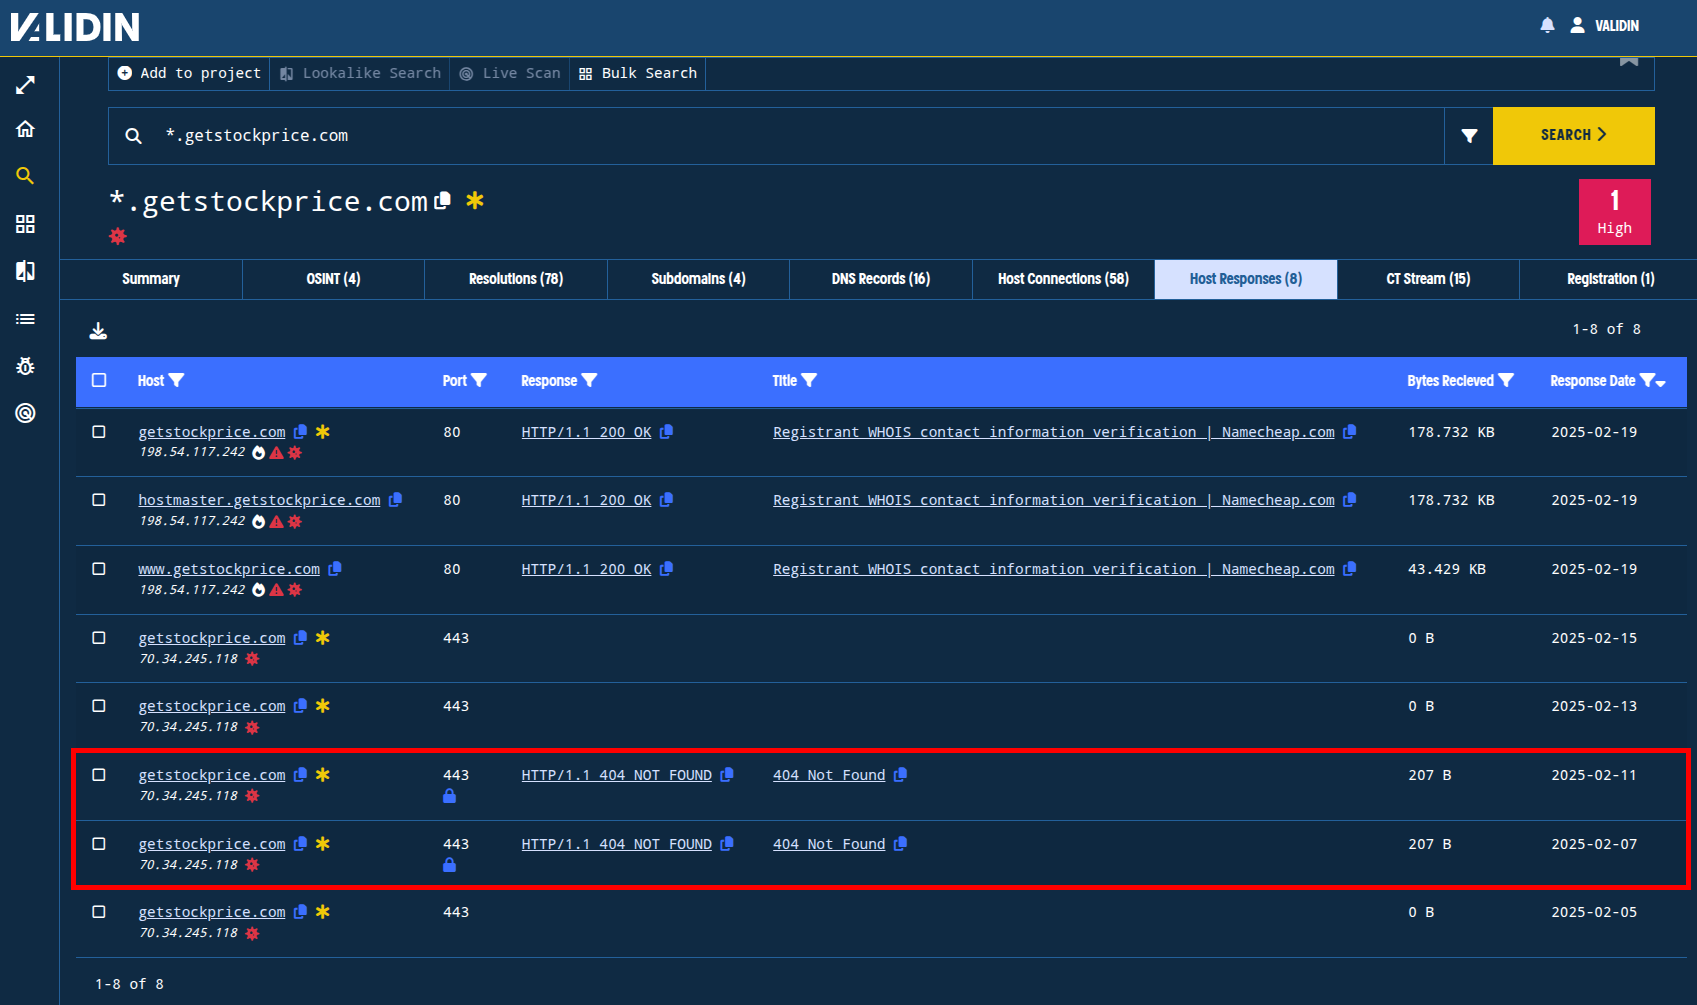1697x1005 pixels.
Task: Open the Registration (1) tab
Action: pos(1610,279)
